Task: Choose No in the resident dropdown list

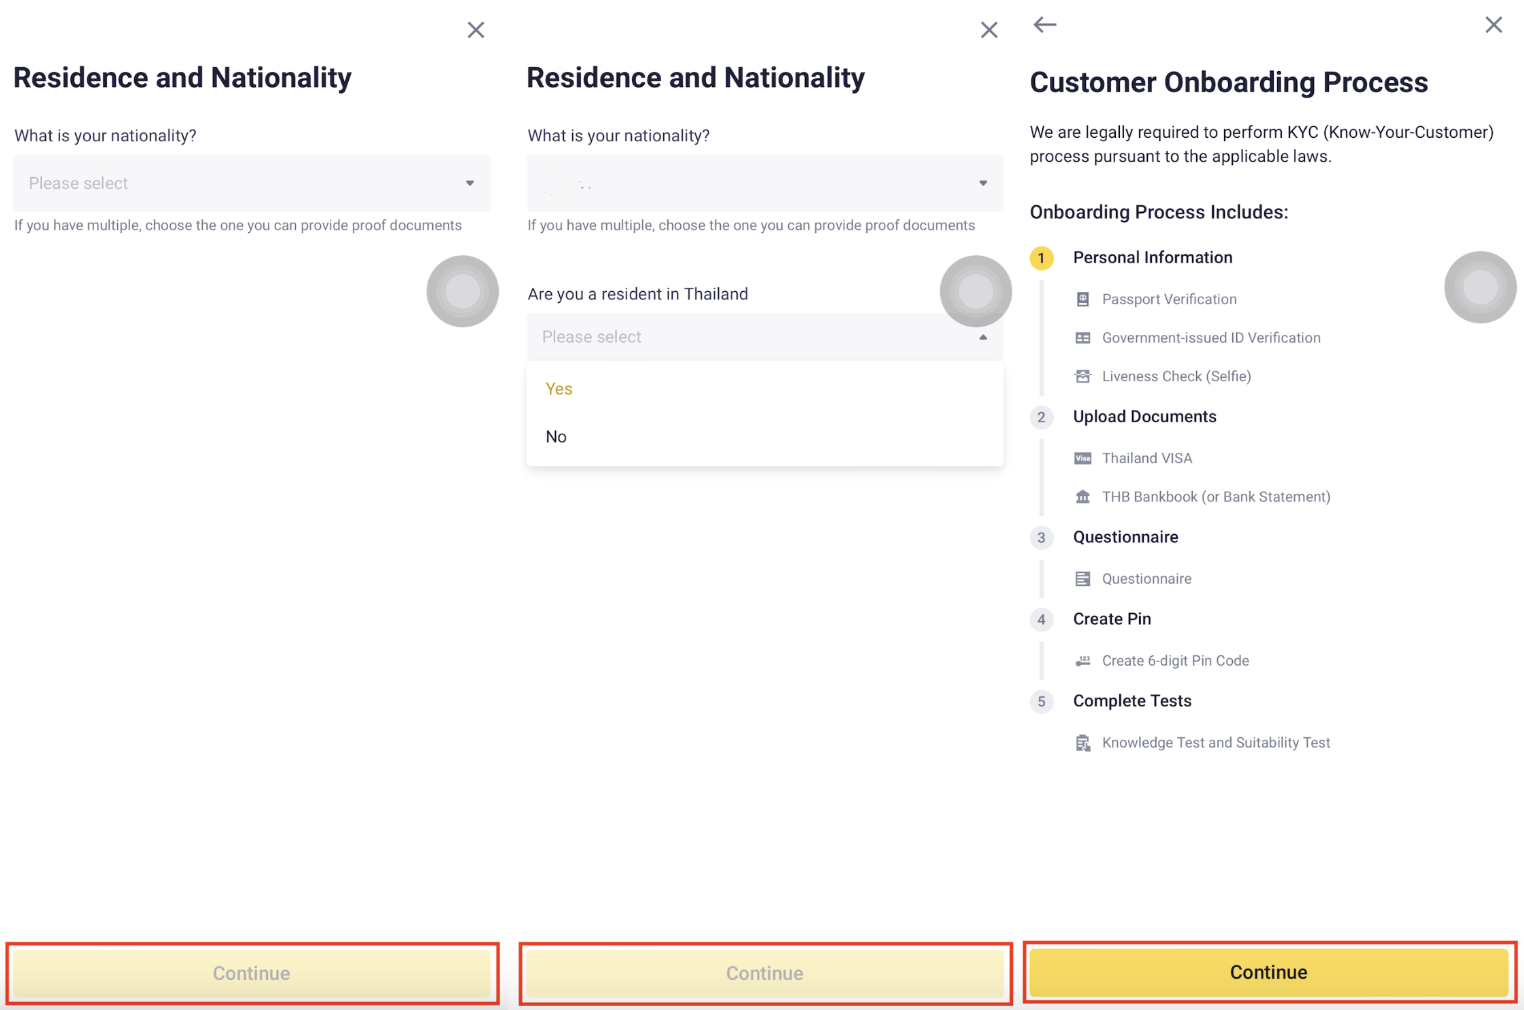Action: click(x=556, y=437)
